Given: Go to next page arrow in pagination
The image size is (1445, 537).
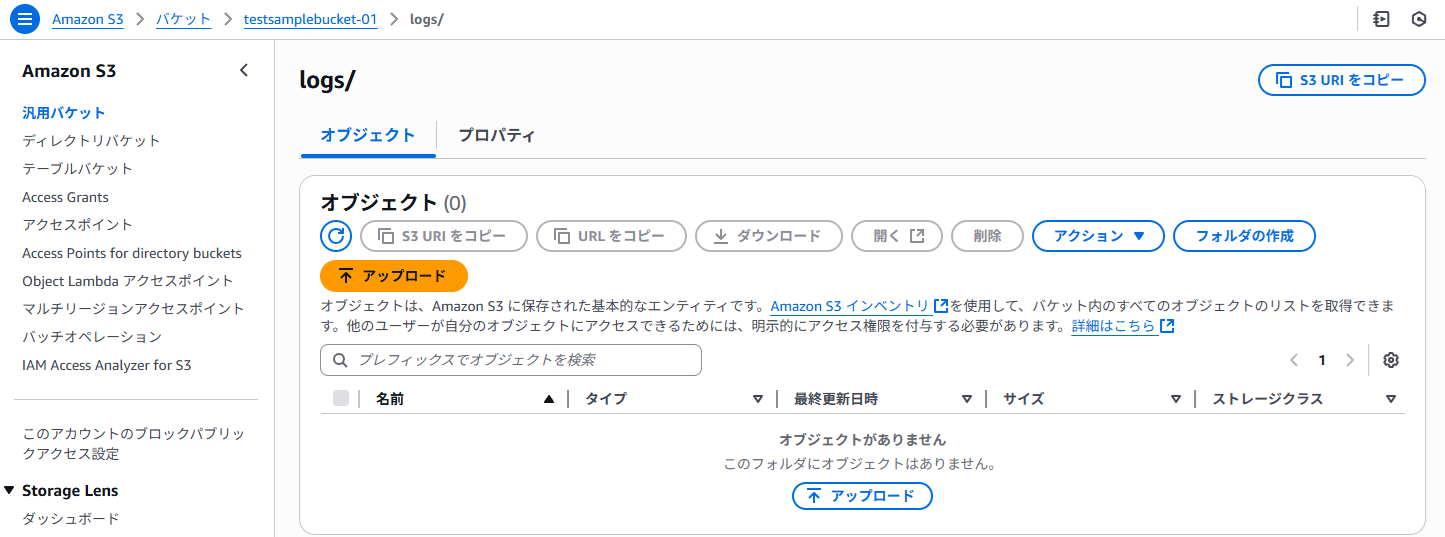Looking at the screenshot, I should 1350,360.
